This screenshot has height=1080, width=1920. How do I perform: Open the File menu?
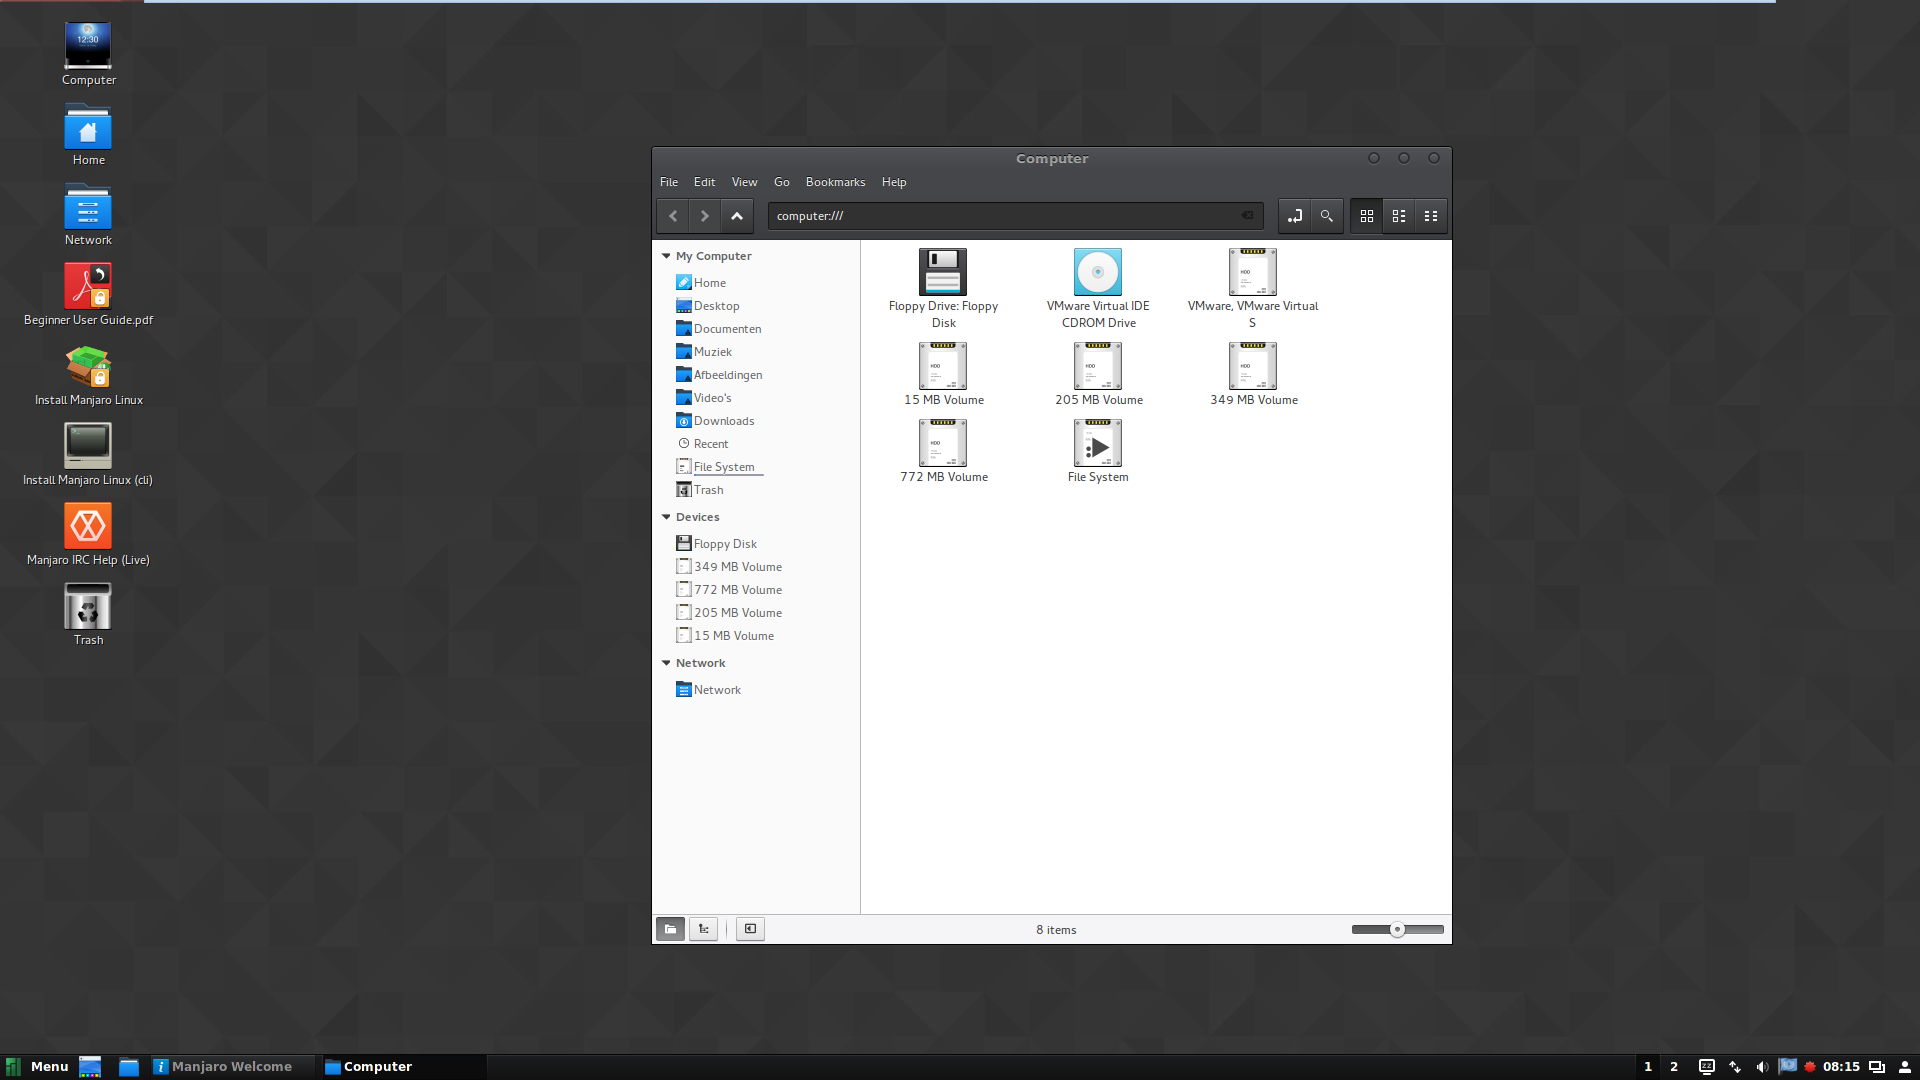(669, 182)
